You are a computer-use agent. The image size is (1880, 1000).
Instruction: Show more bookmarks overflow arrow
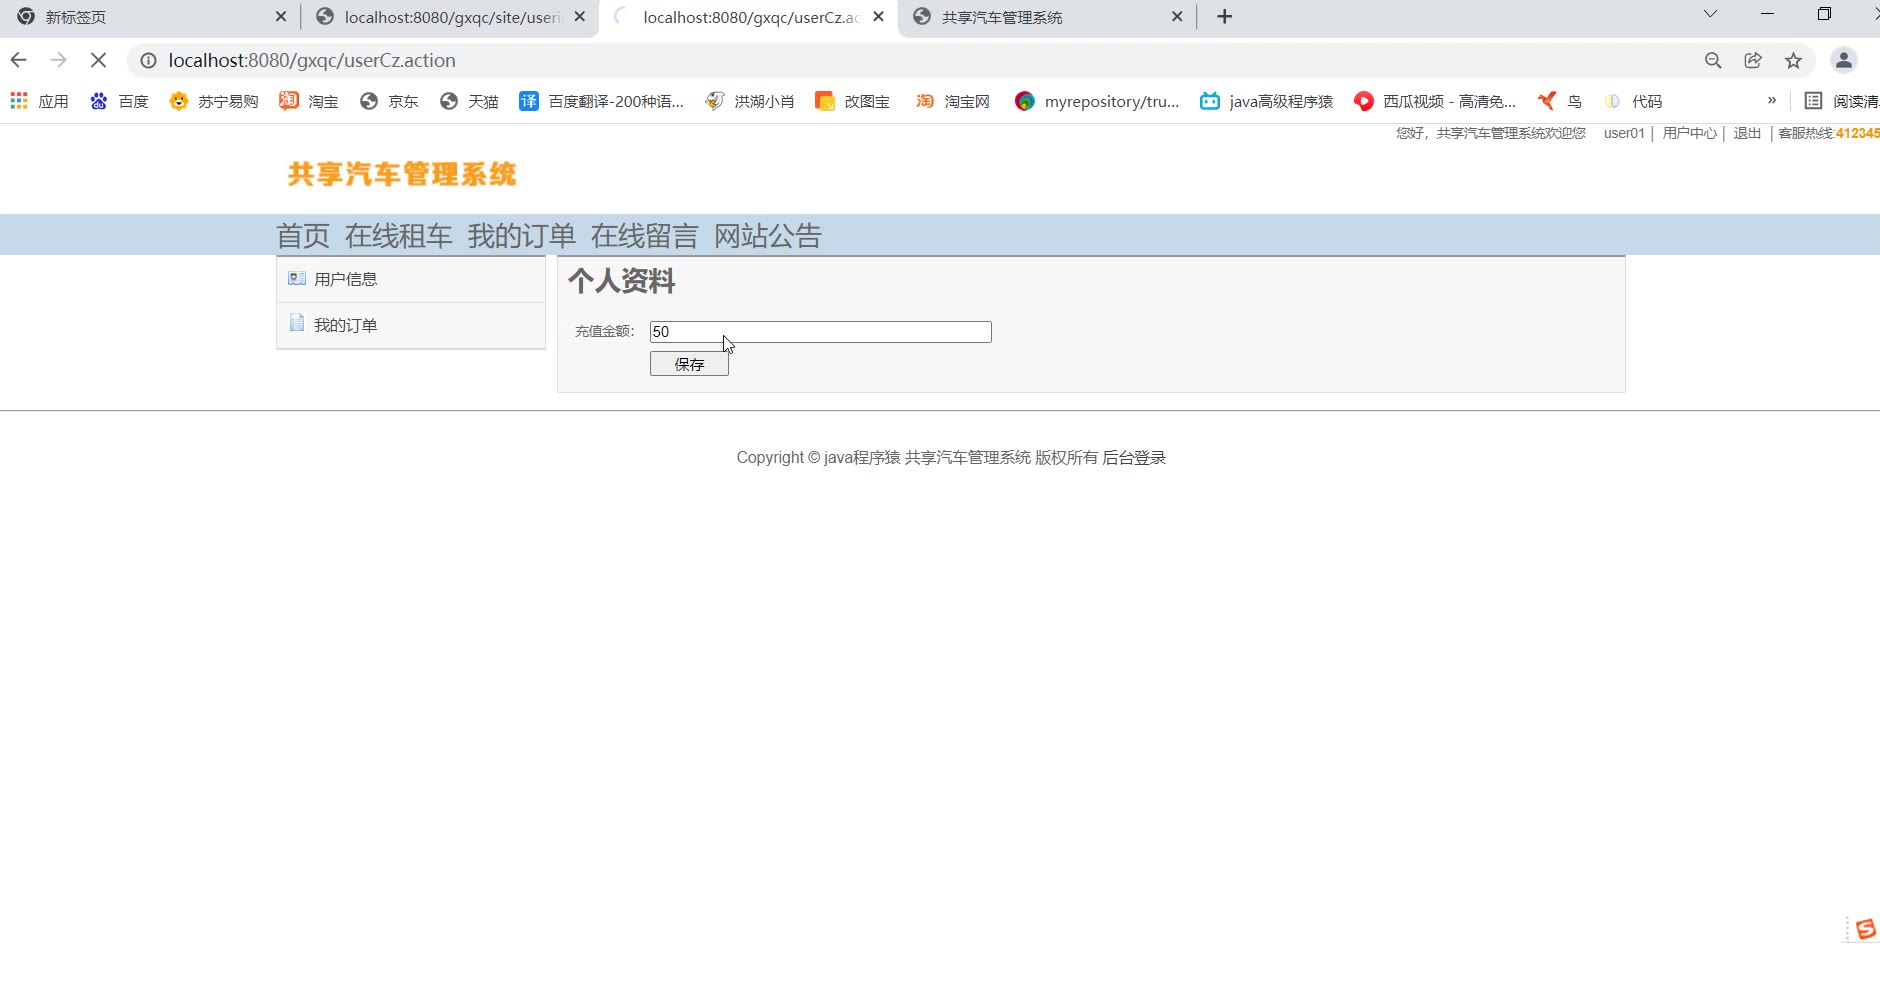pyautogui.click(x=1772, y=101)
